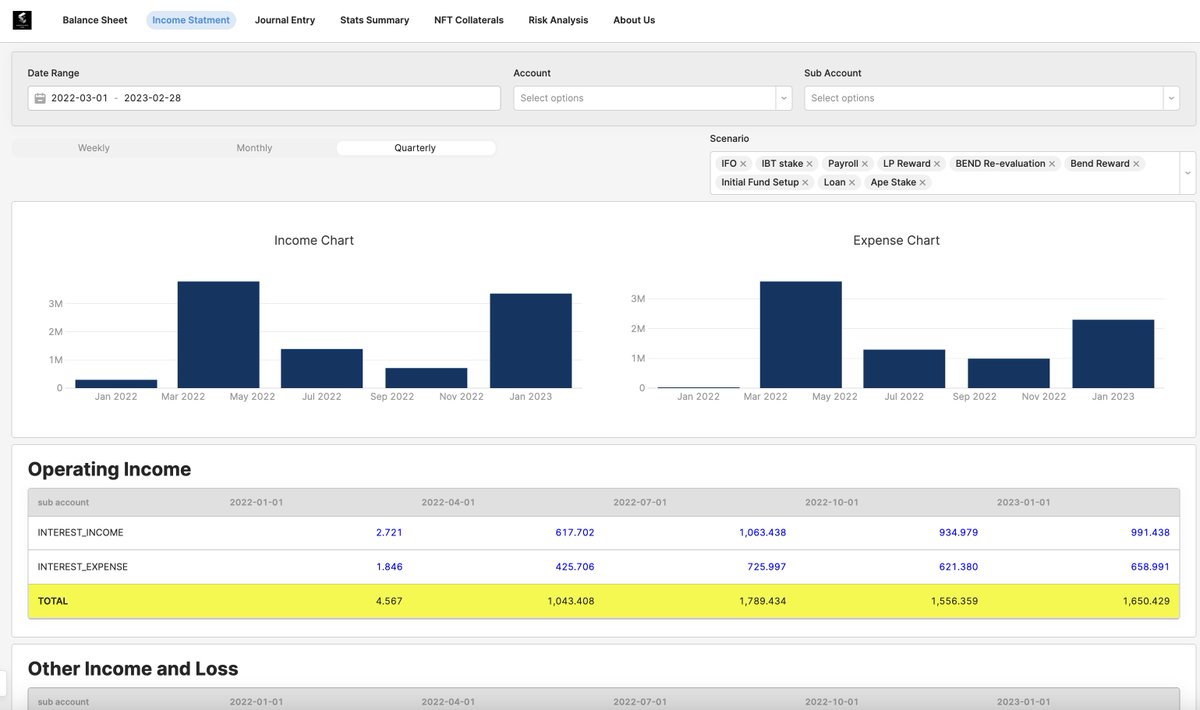Remove the LP Reward scenario tag
The width and height of the screenshot is (1200, 710).
(x=937, y=164)
